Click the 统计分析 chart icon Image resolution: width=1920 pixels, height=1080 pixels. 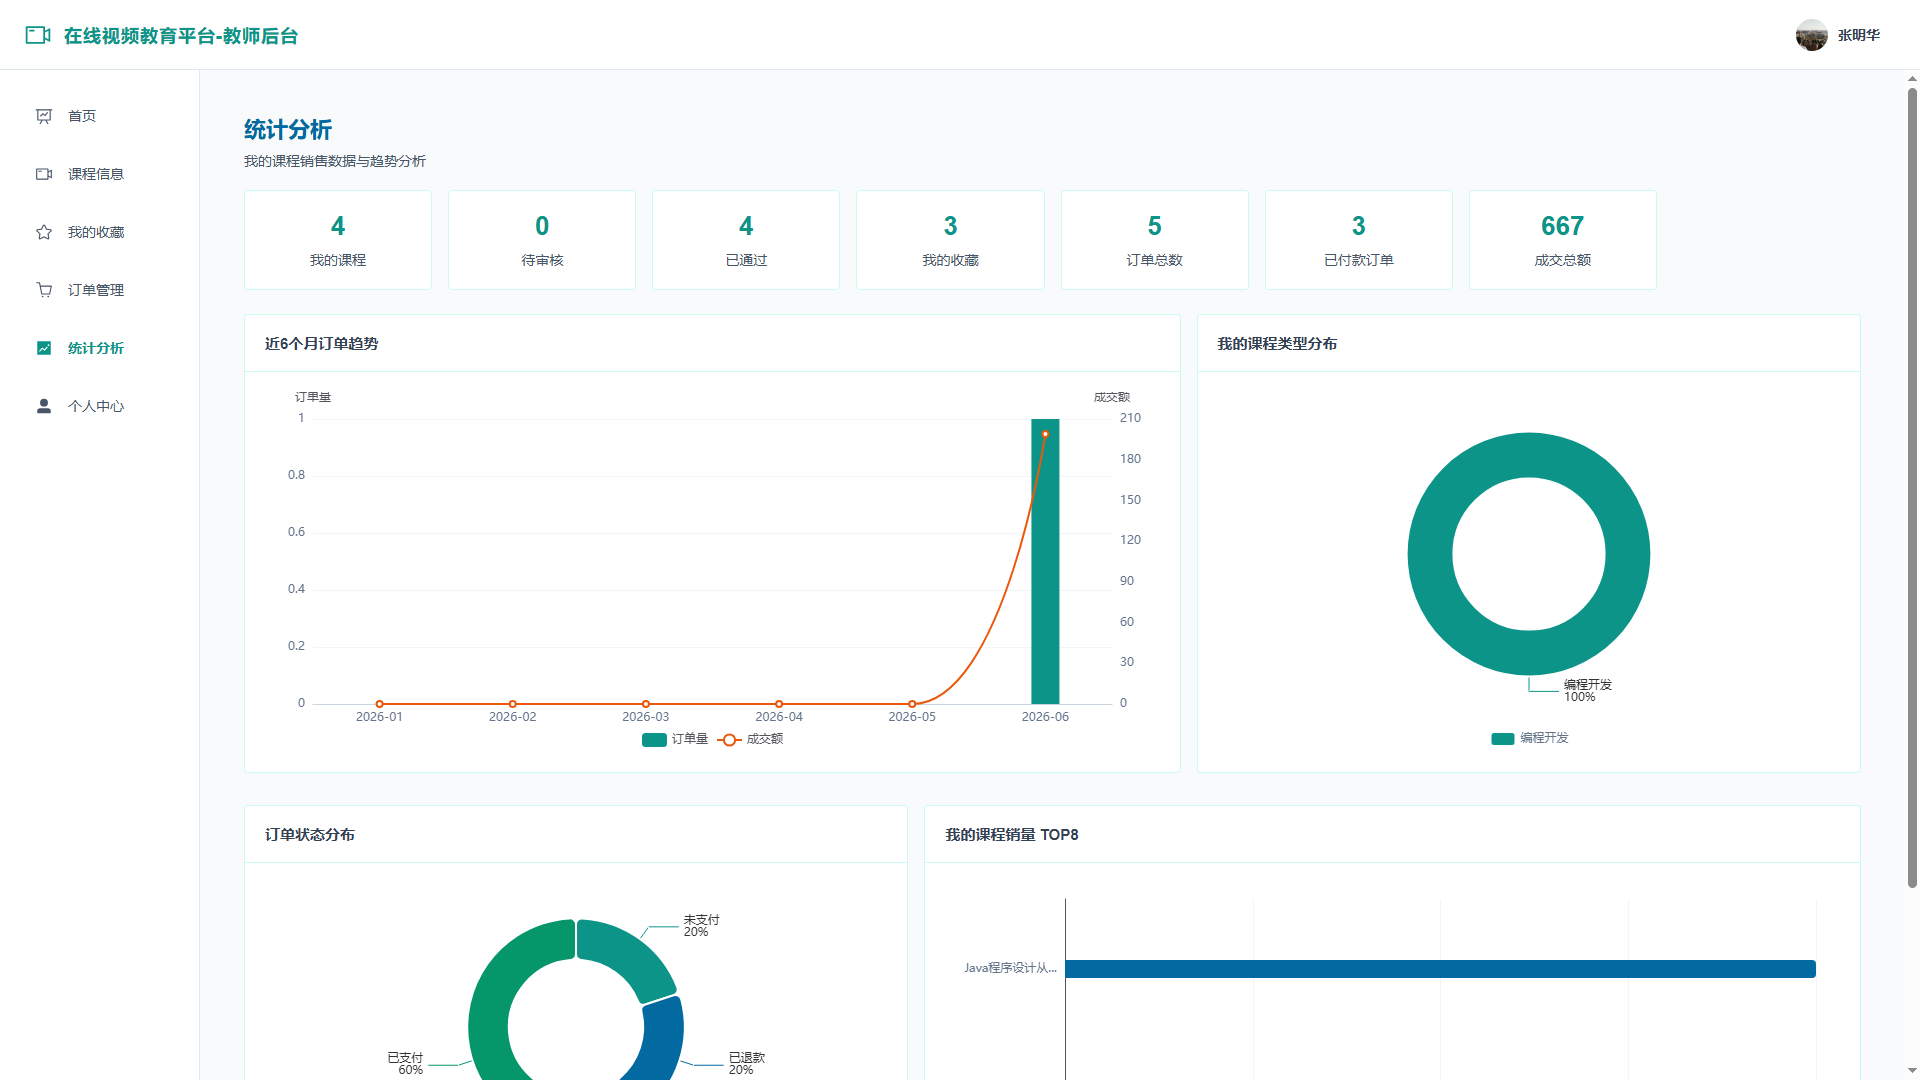point(44,348)
